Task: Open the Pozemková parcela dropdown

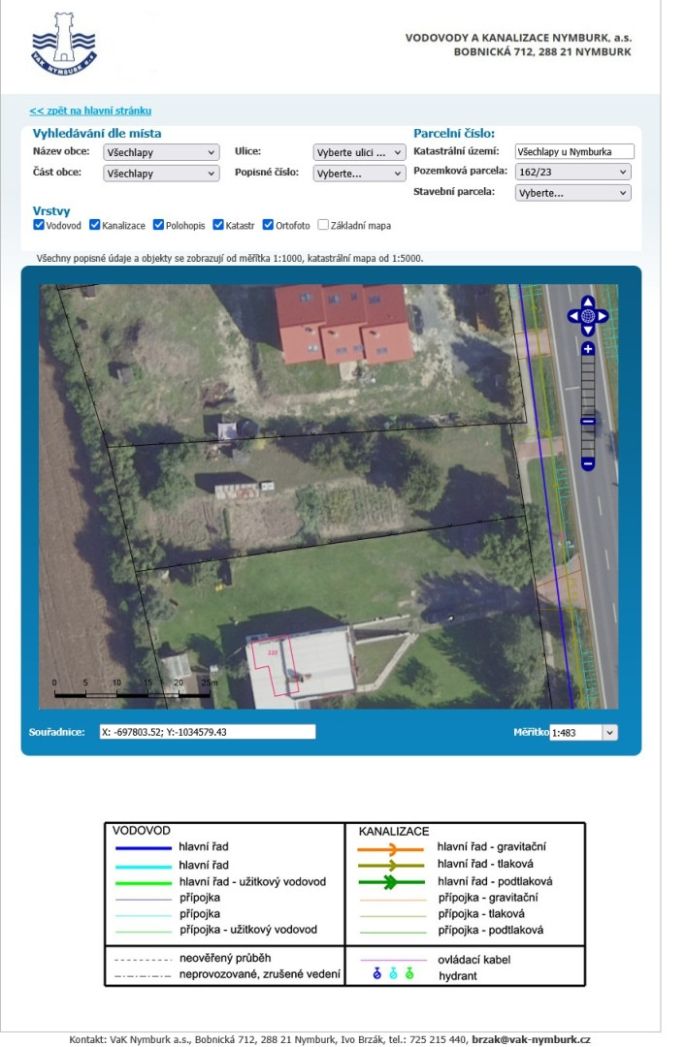Action: click(x=573, y=172)
